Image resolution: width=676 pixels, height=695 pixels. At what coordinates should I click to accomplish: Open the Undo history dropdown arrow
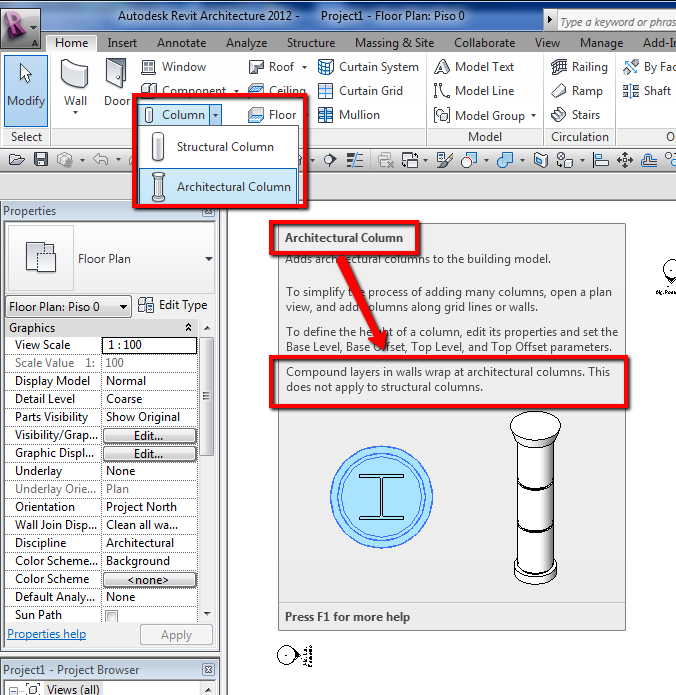pyautogui.click(x=118, y=160)
